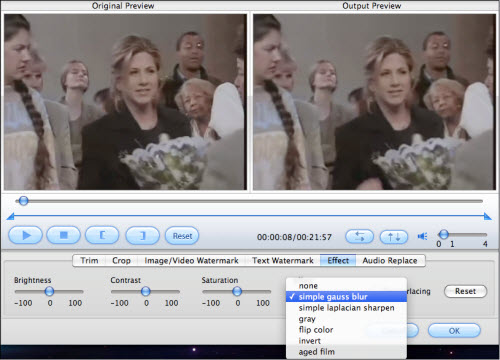Click the timecode 00:00:08/00:21:57

(x=294, y=237)
